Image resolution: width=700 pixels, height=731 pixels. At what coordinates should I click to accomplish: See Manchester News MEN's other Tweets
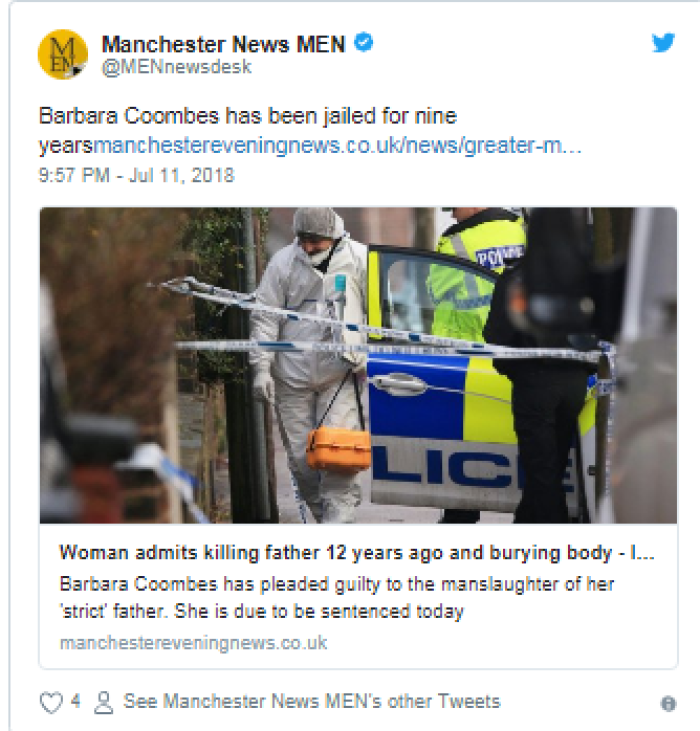[311, 701]
